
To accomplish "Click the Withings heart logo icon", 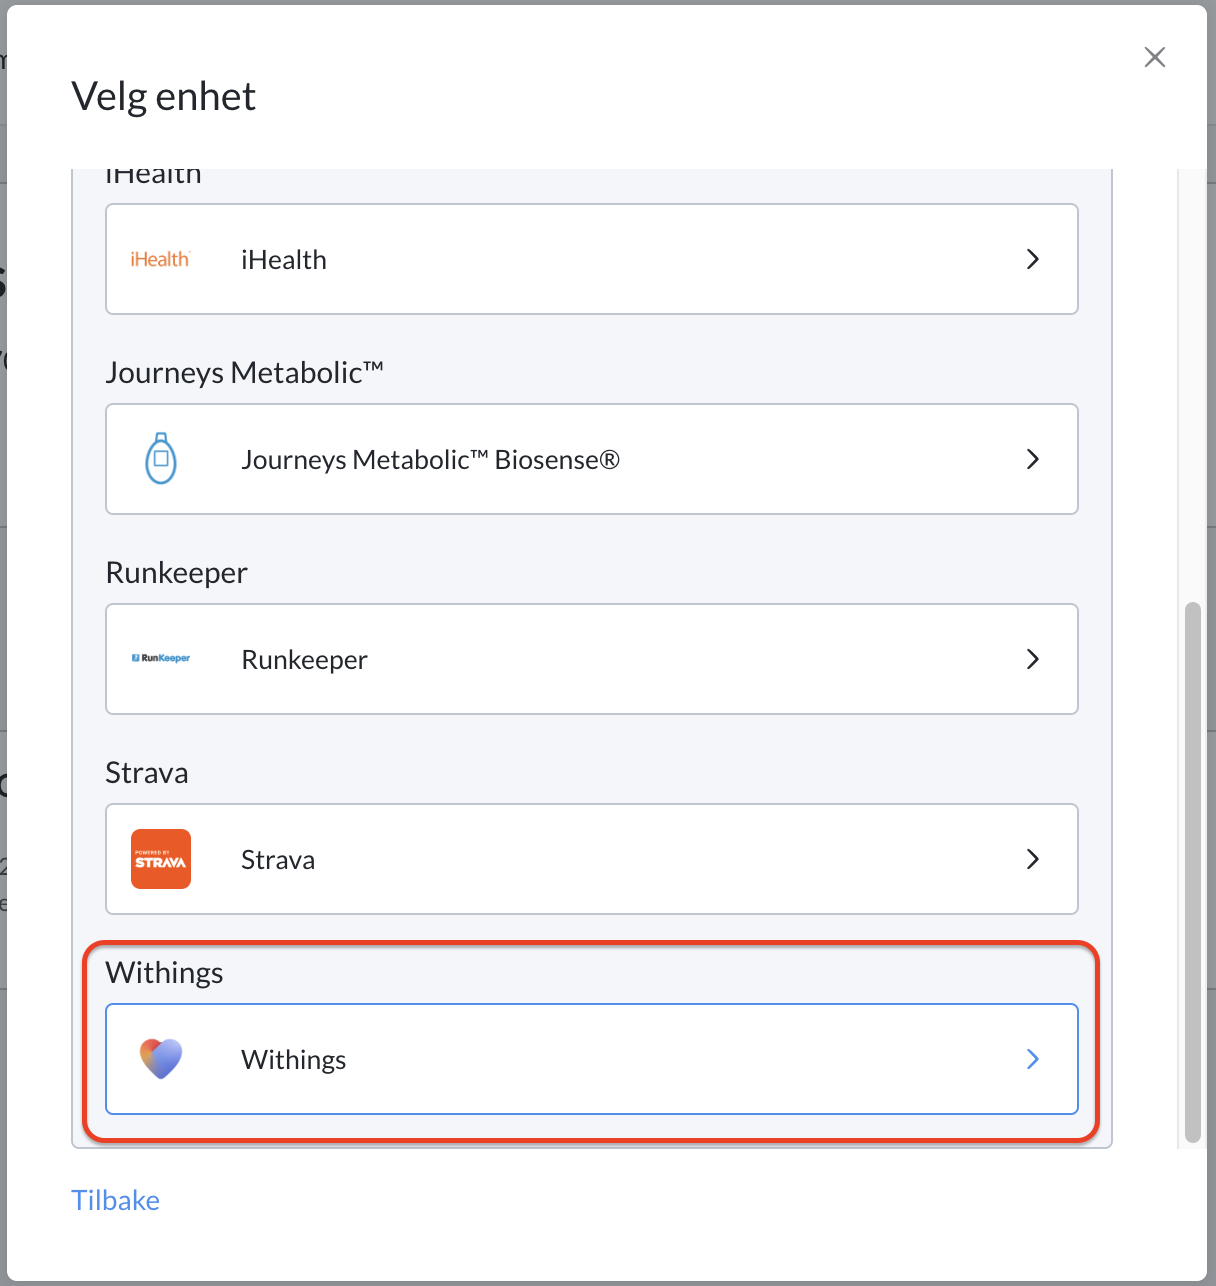I will (161, 1059).
